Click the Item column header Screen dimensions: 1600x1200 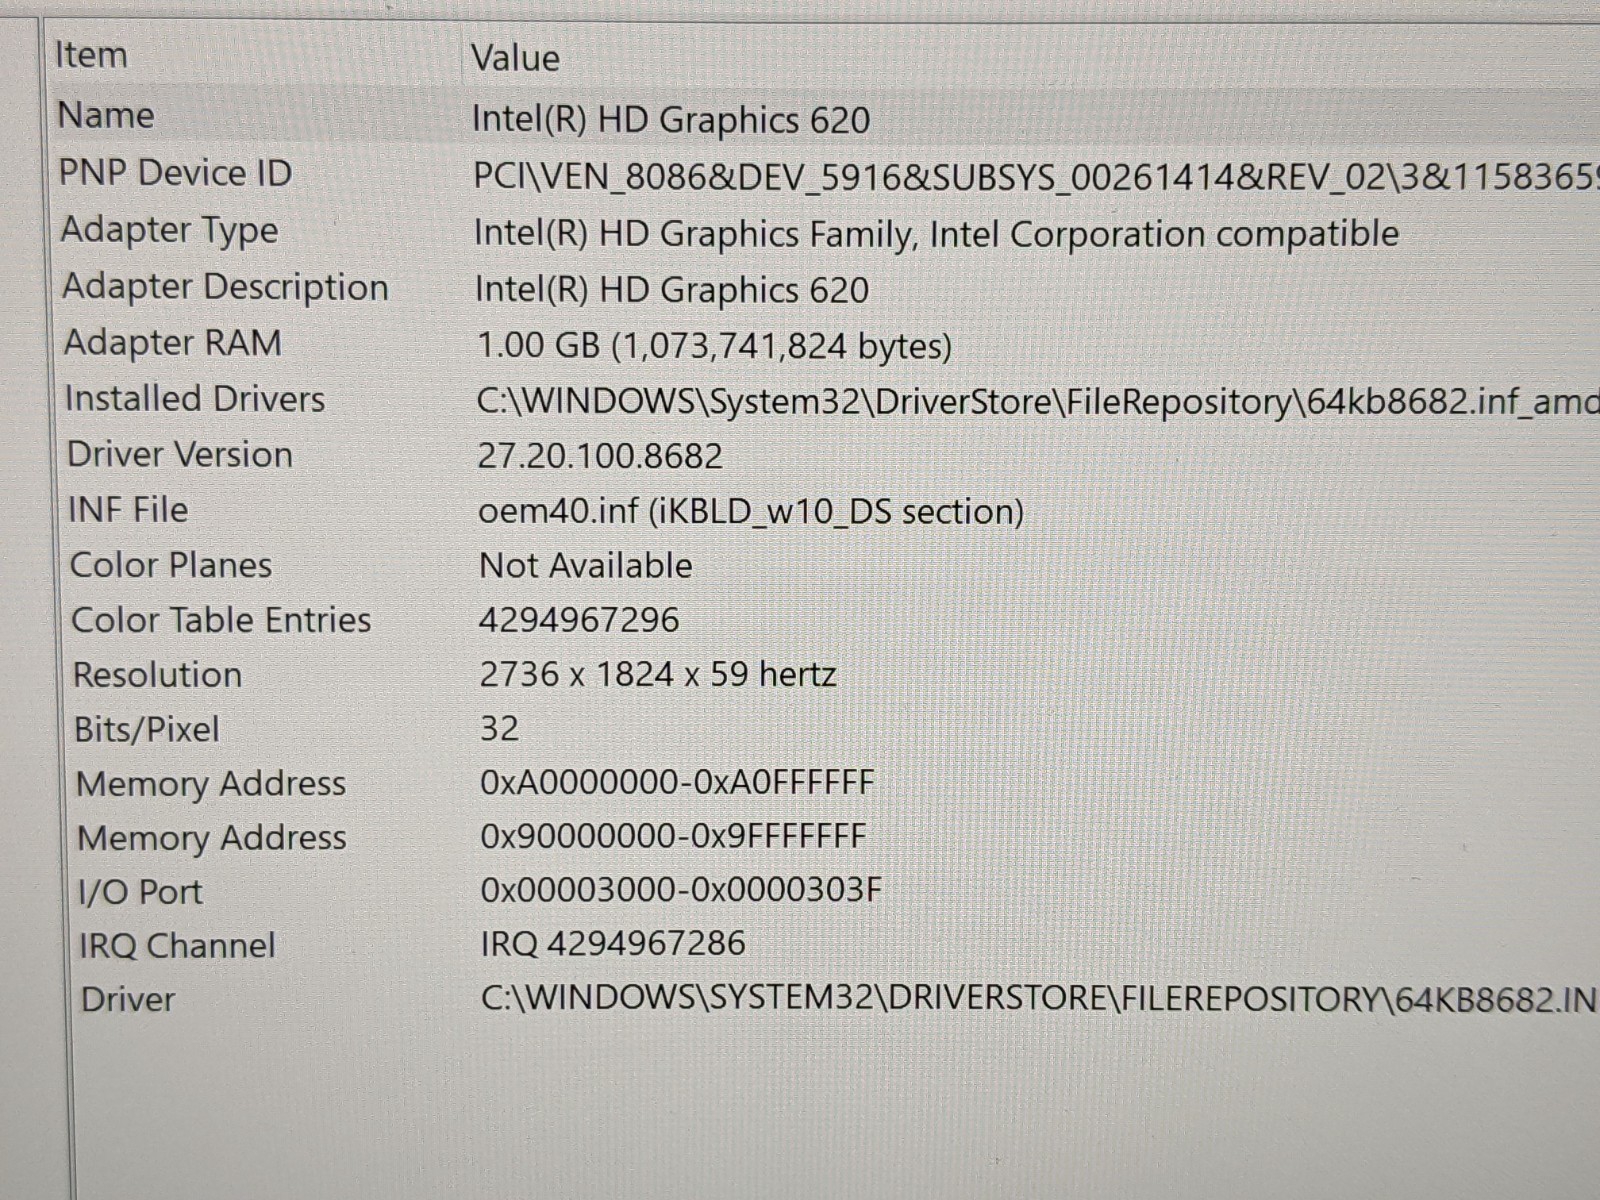coord(91,55)
